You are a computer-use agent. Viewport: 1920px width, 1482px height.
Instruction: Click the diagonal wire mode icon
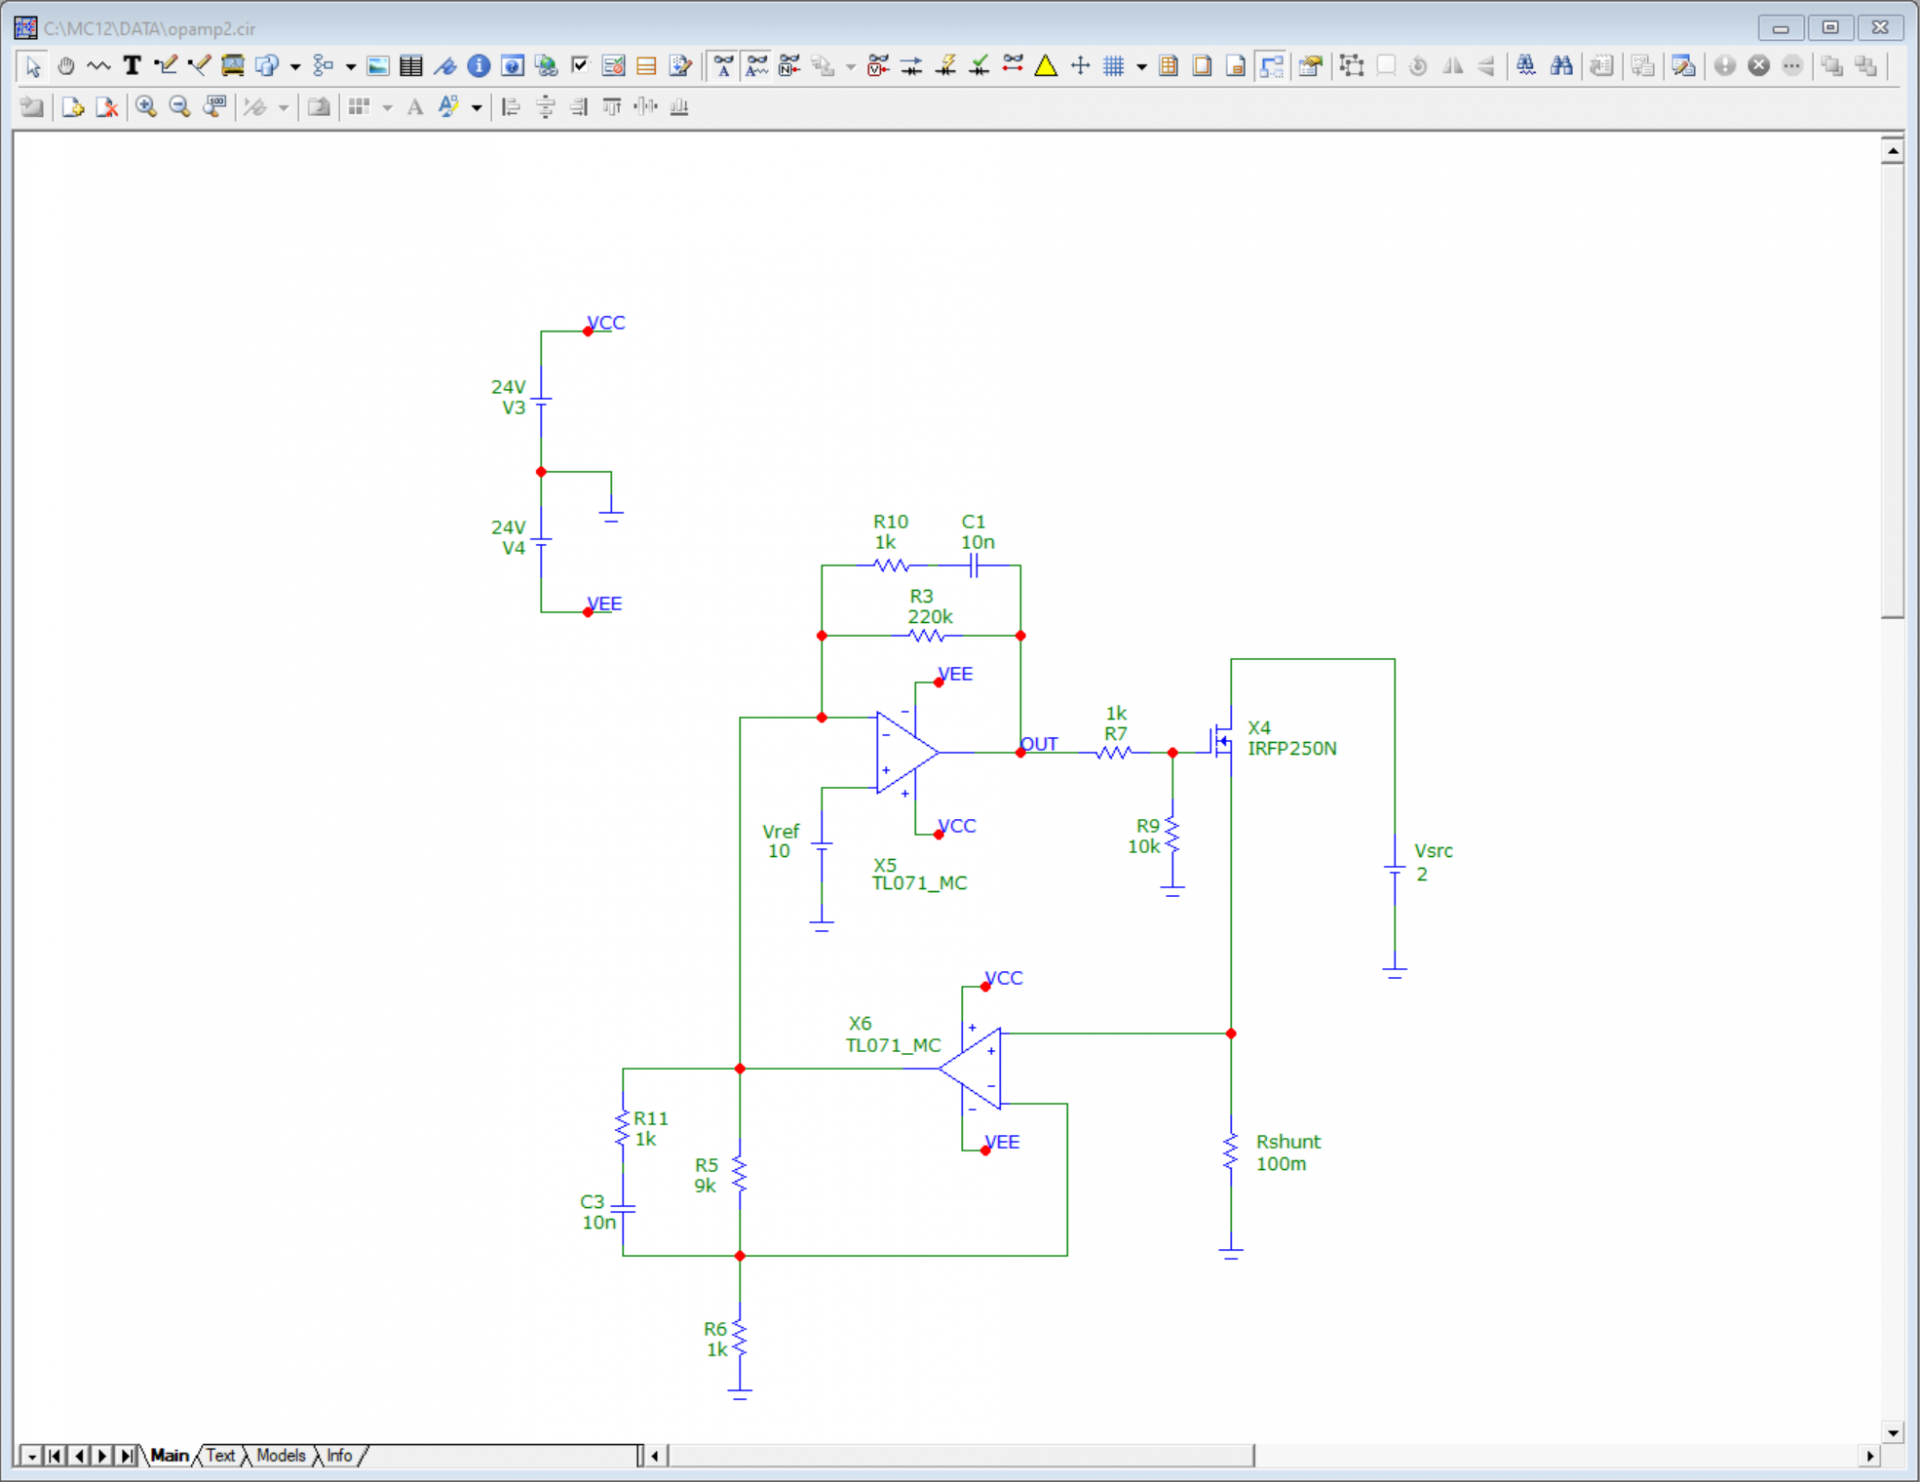coord(199,66)
